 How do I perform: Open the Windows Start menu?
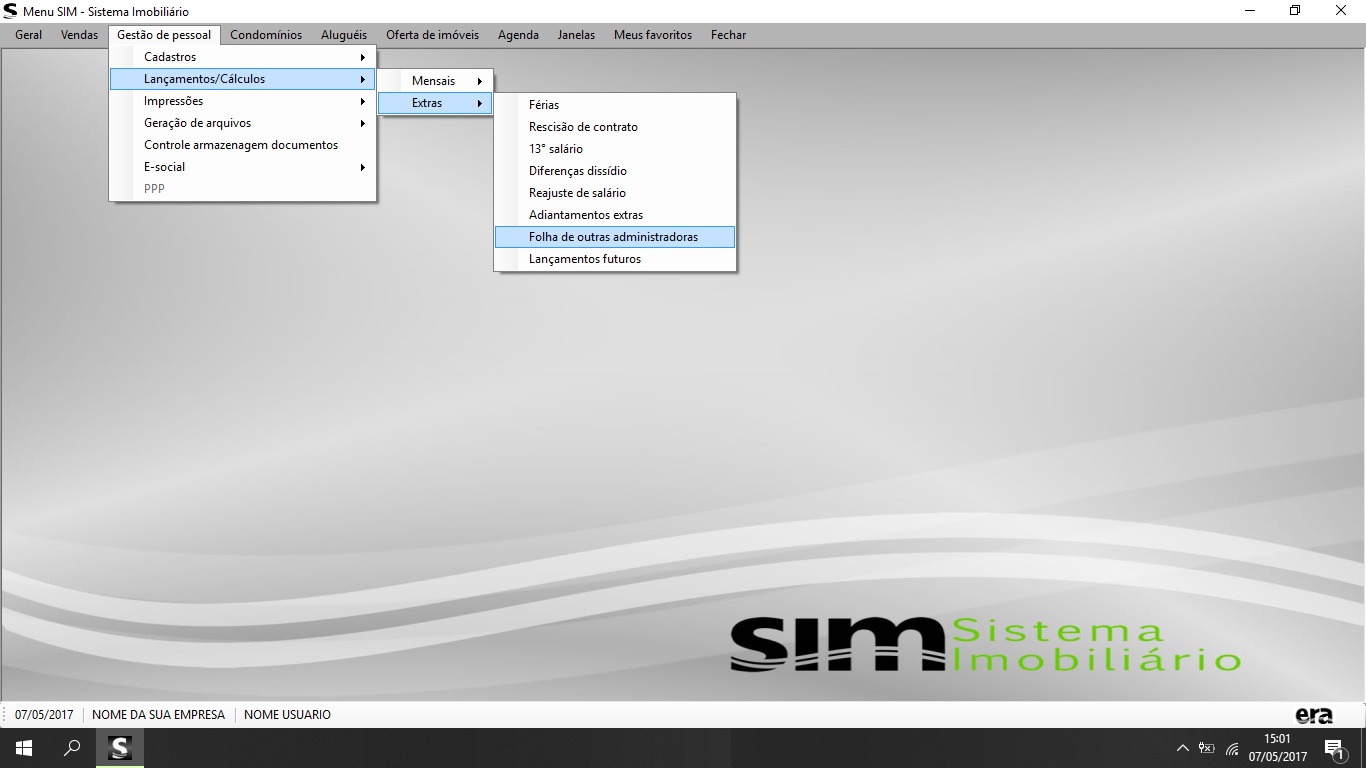coord(24,748)
